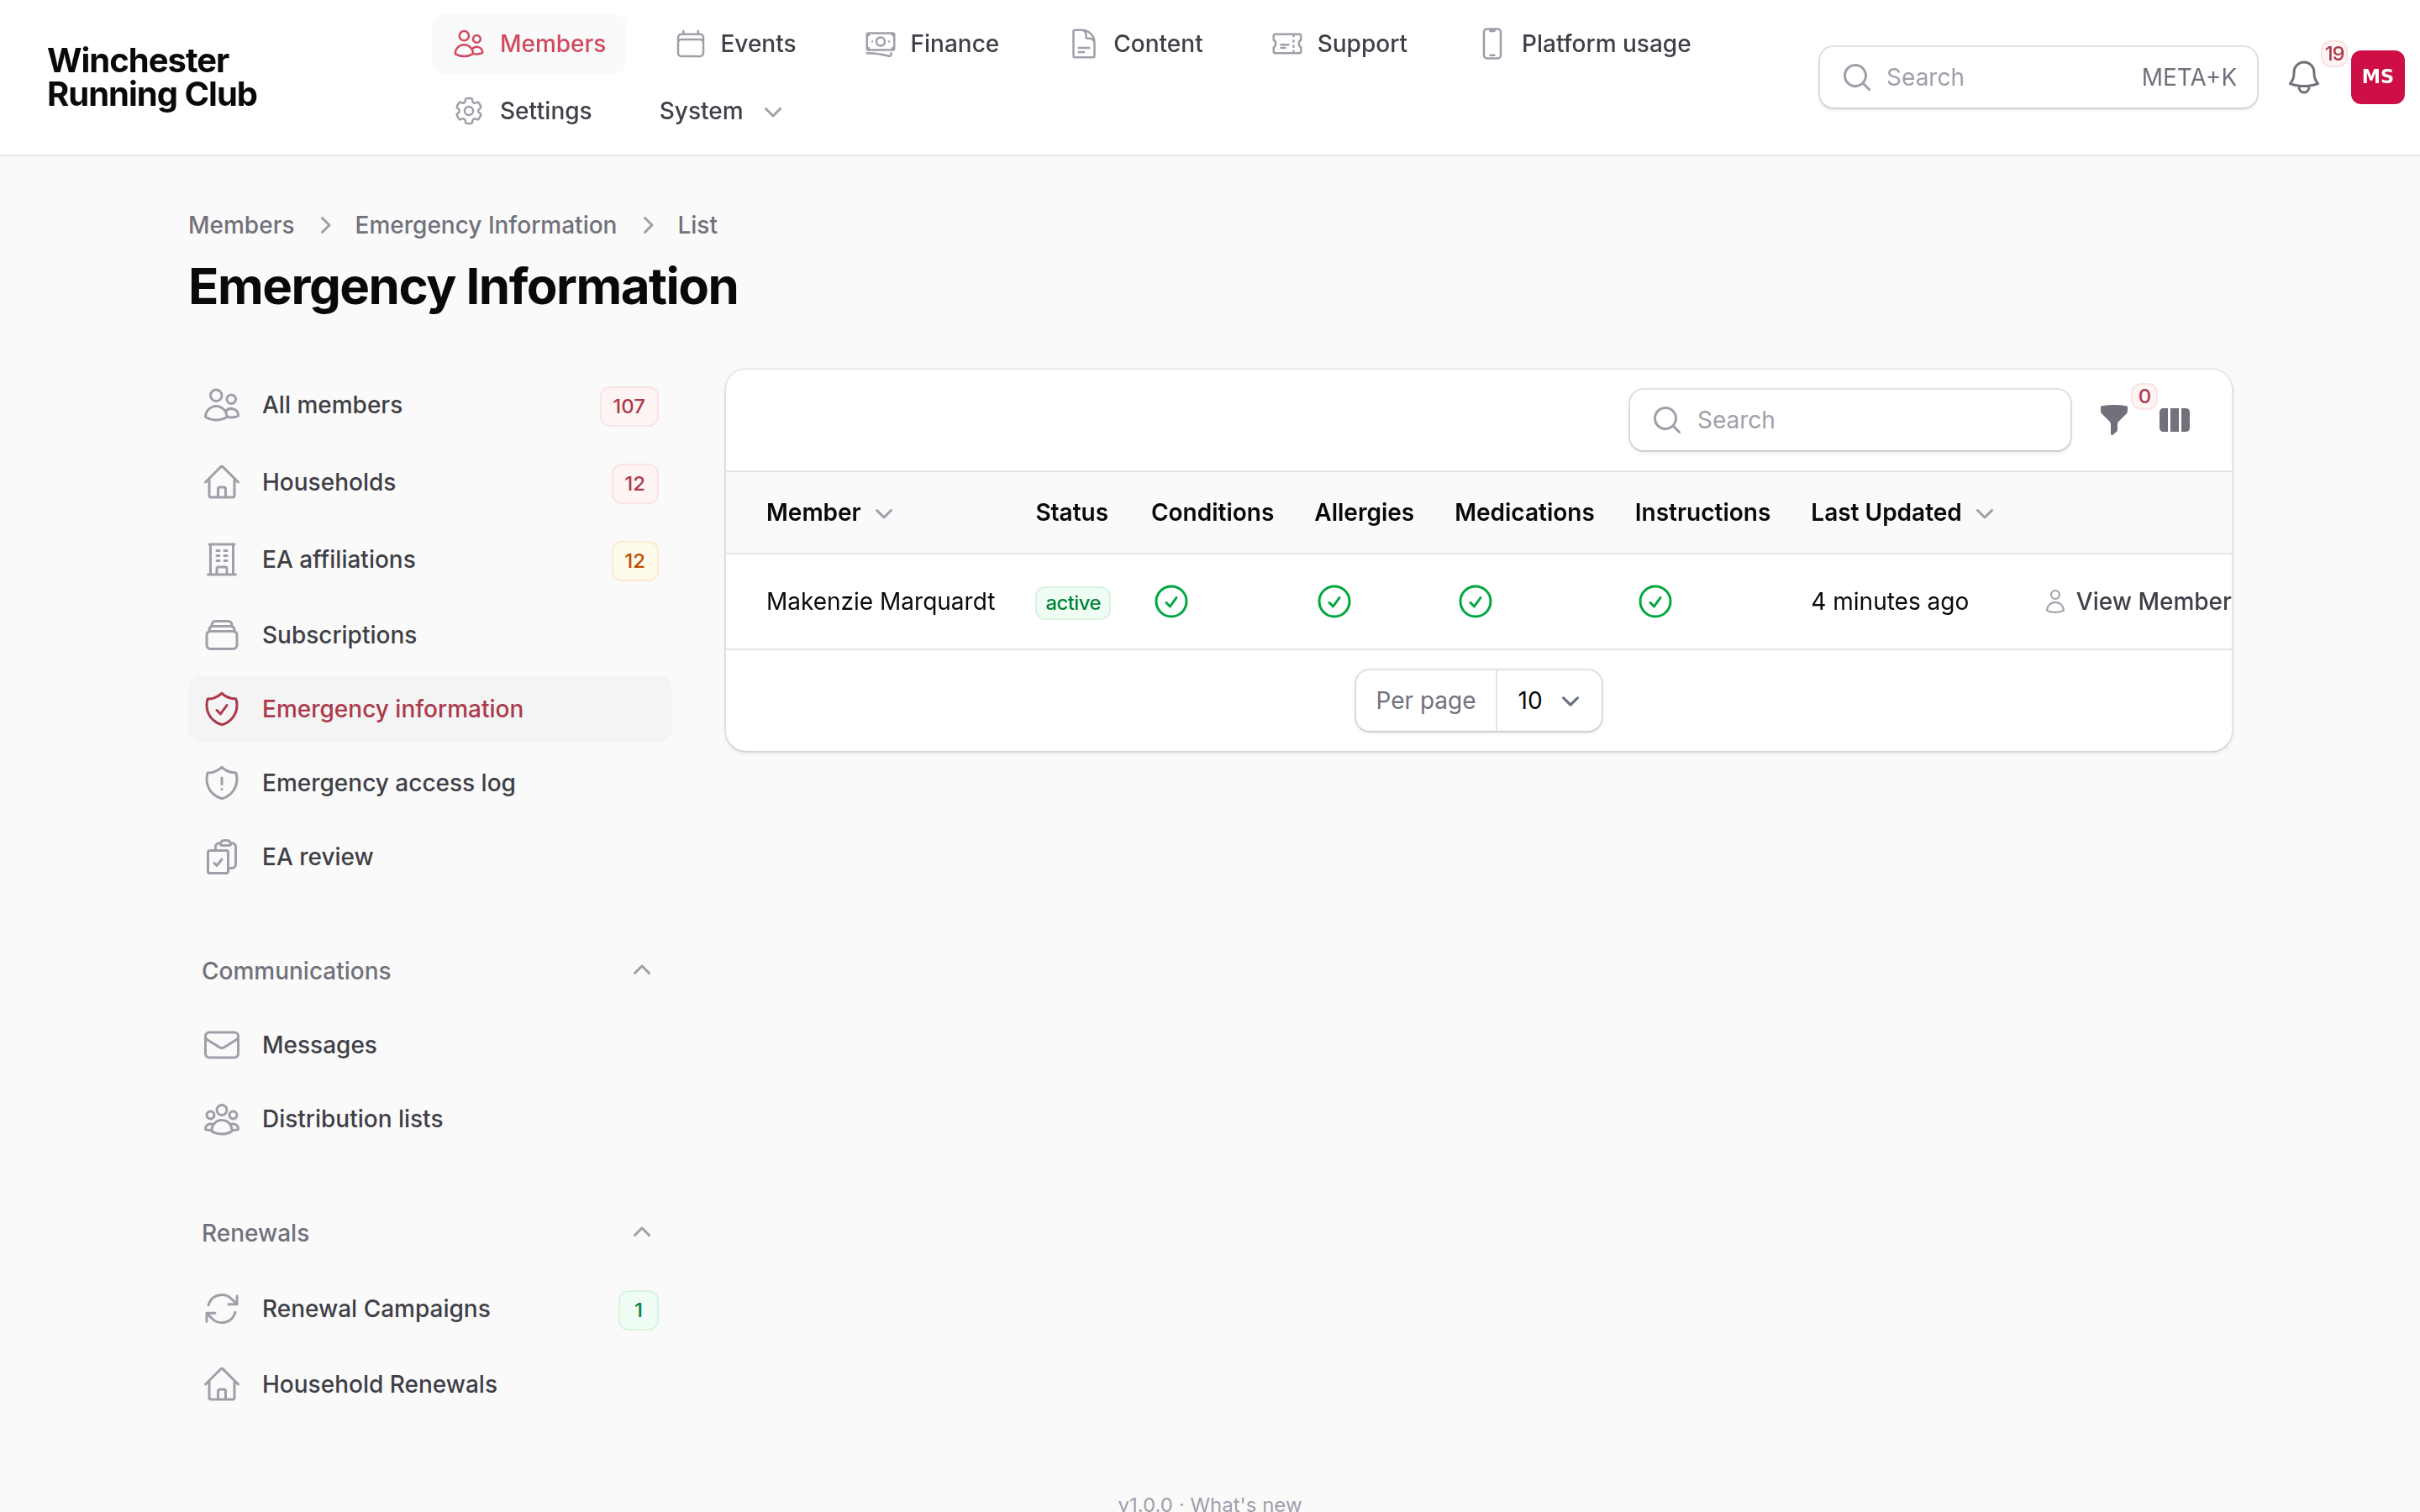
Task: Click the Messages envelope icon
Action: tap(221, 1045)
